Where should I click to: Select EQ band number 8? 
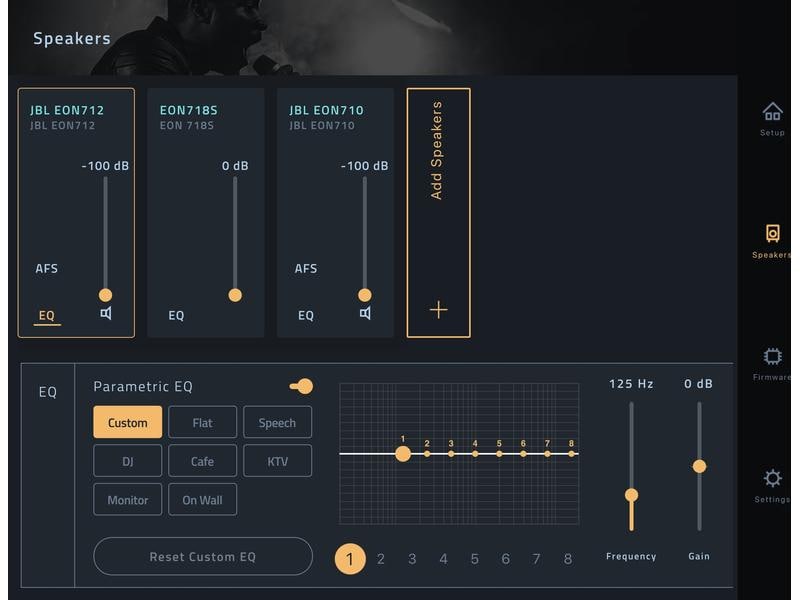[x=568, y=559]
